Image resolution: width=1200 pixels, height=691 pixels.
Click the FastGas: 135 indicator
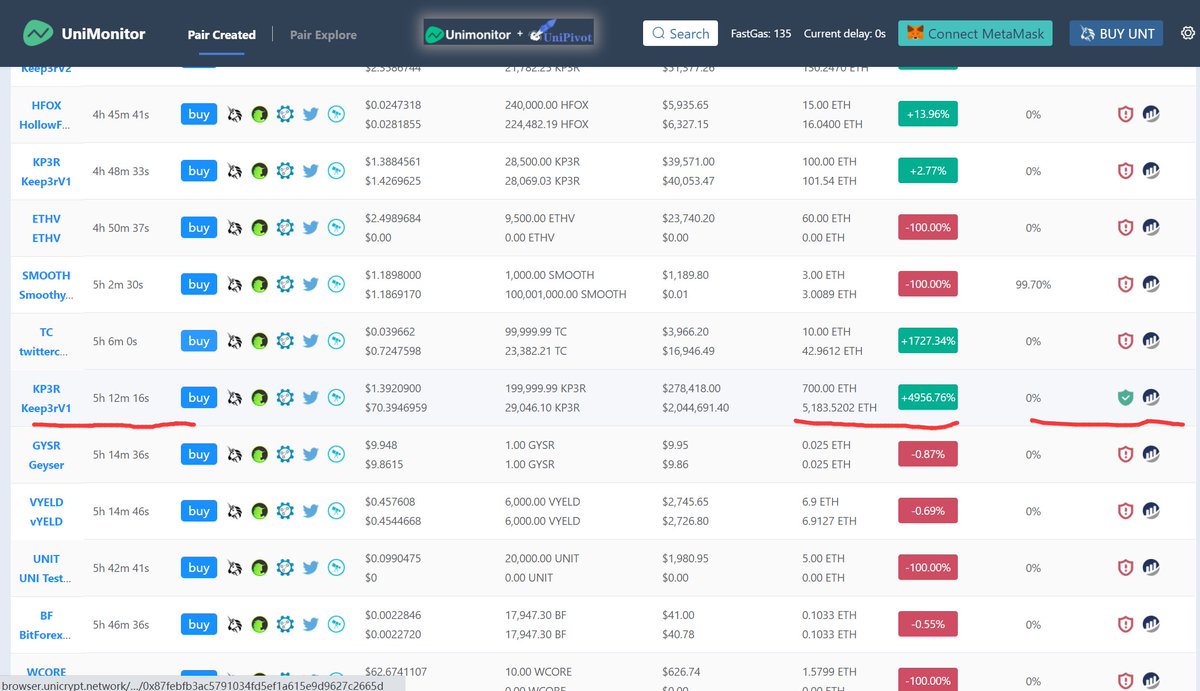click(x=761, y=33)
